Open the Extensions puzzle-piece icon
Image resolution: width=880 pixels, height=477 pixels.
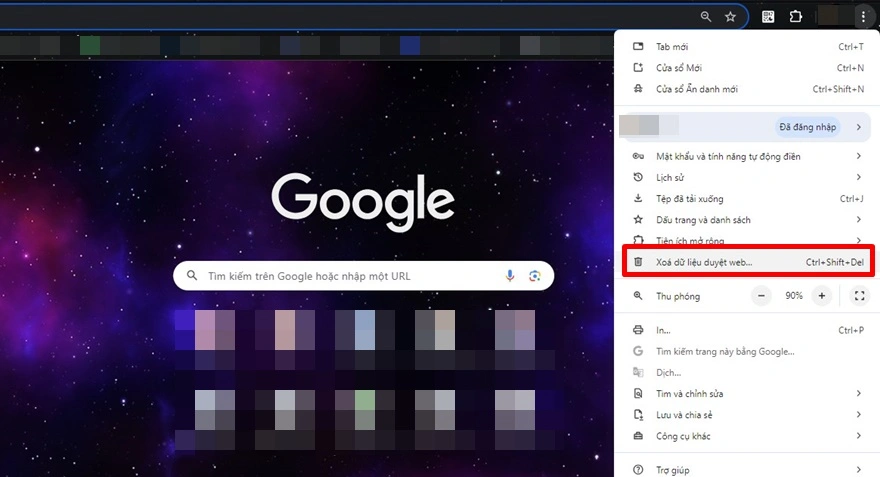tap(796, 17)
